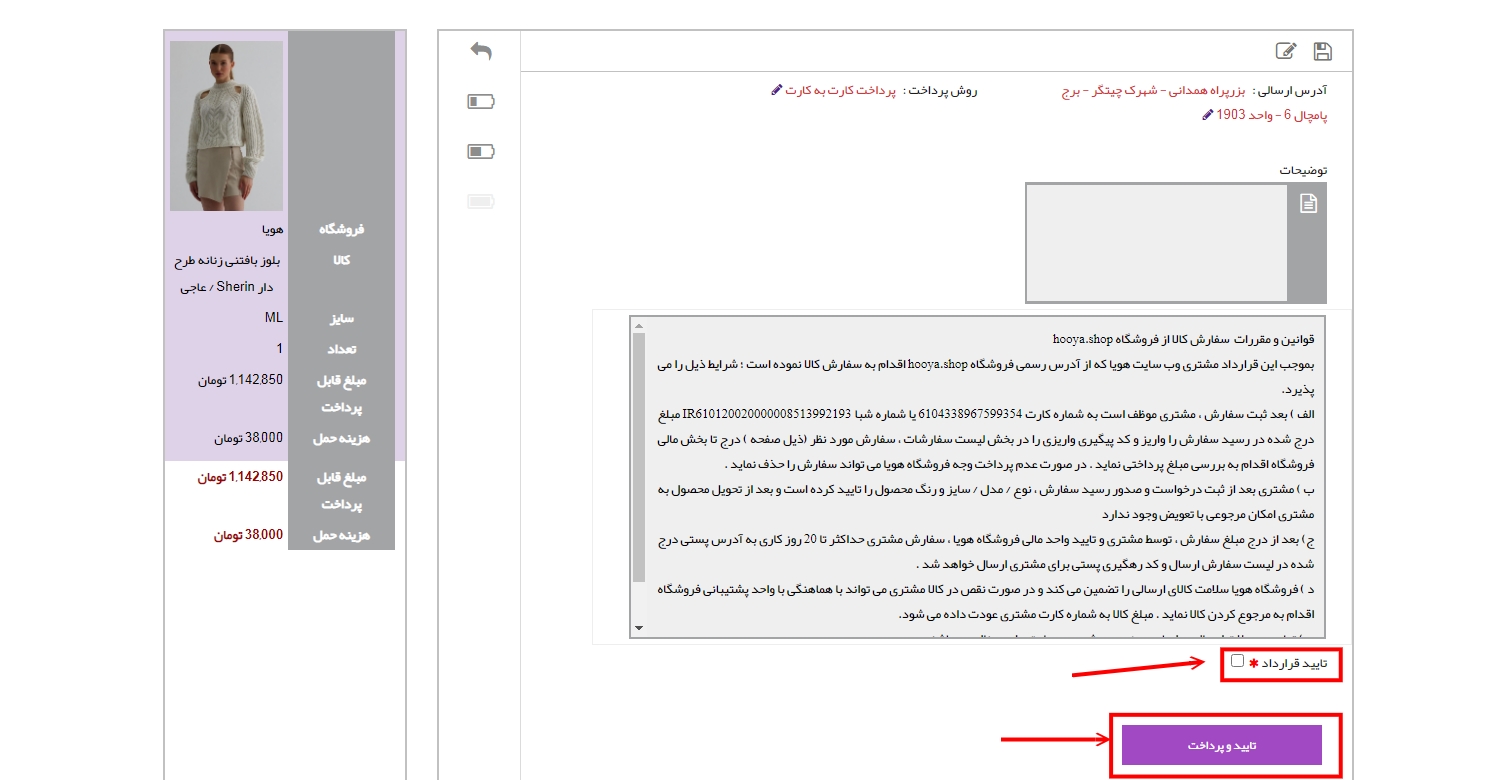Click pencil icon next to shipping address

tap(1208, 115)
